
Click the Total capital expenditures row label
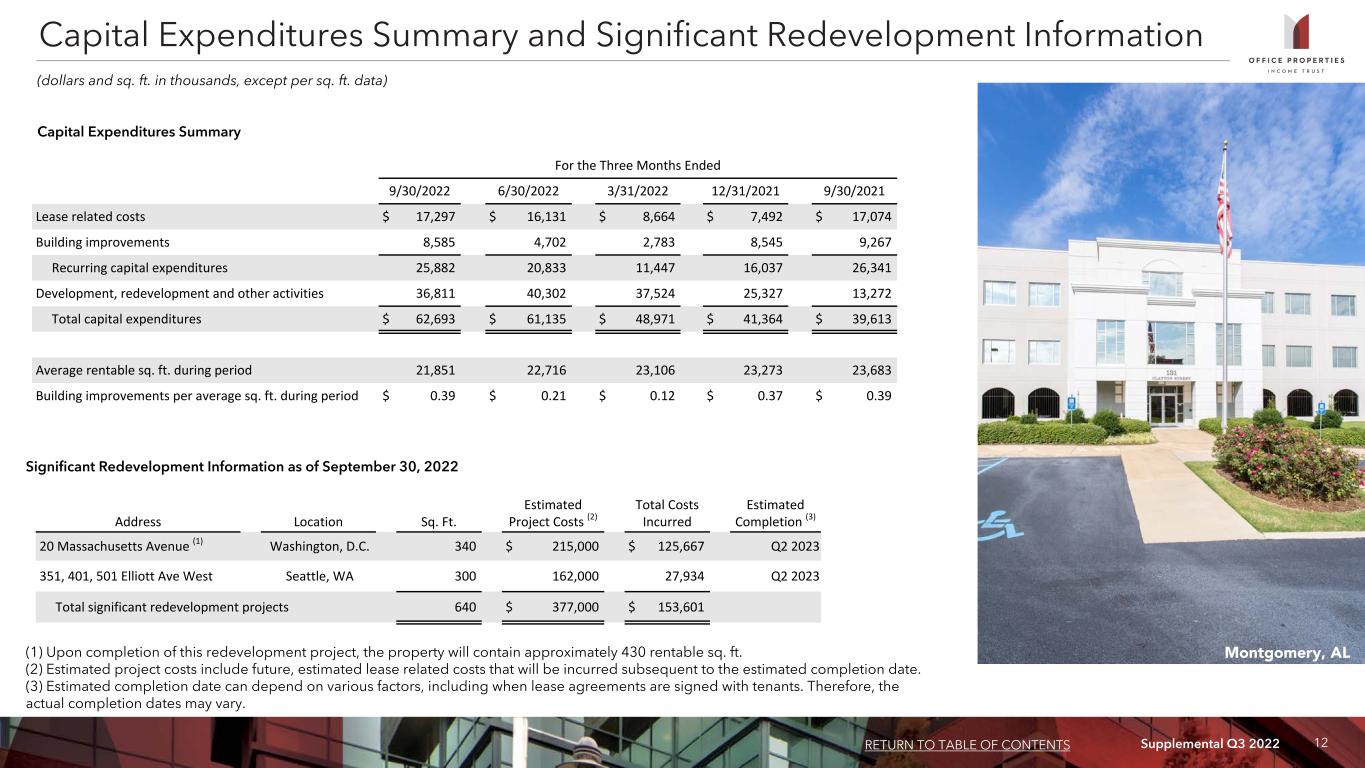126,319
